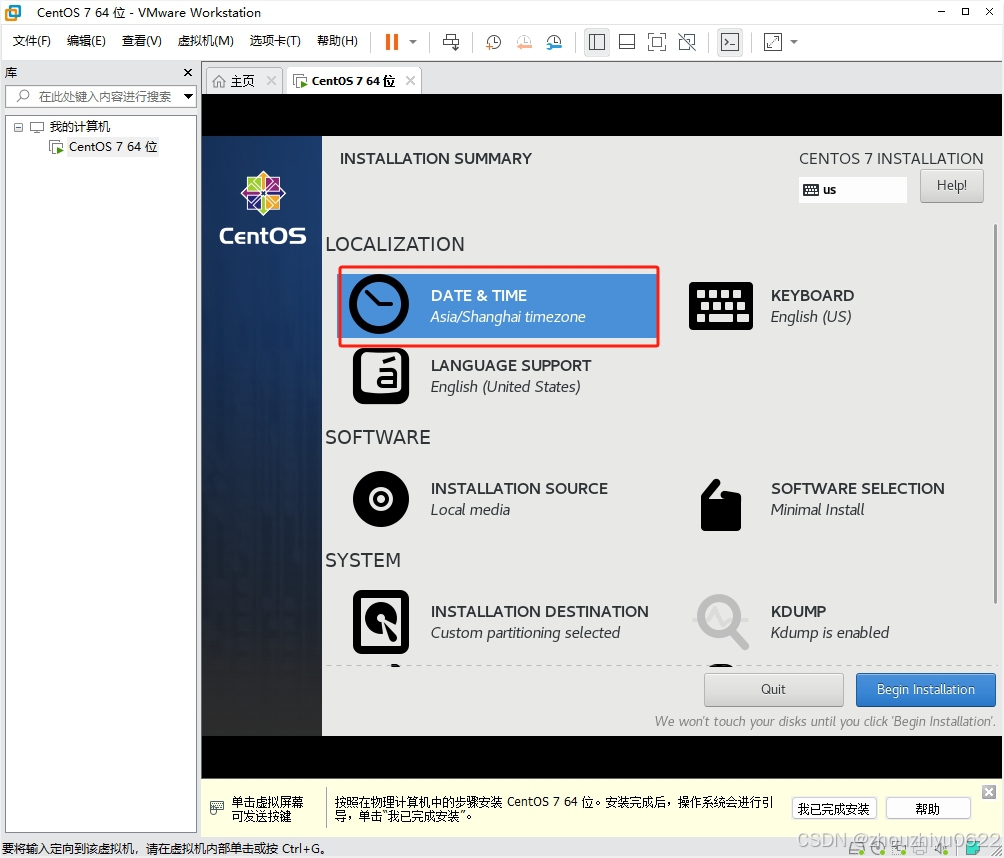Open the stretch display dropdown arrow

click(x=794, y=42)
